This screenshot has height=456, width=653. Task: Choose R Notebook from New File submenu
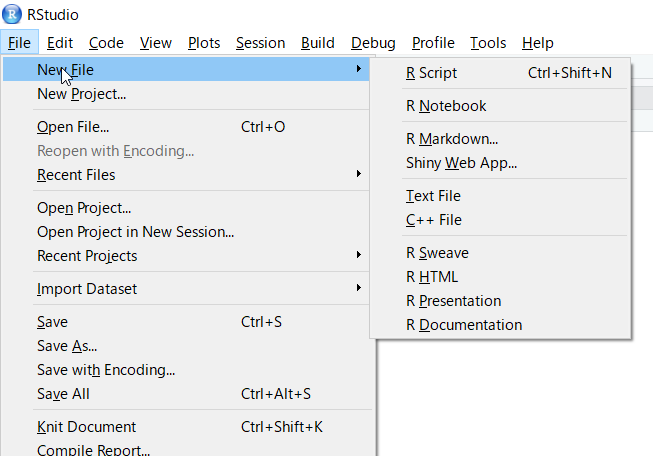[500, 106]
